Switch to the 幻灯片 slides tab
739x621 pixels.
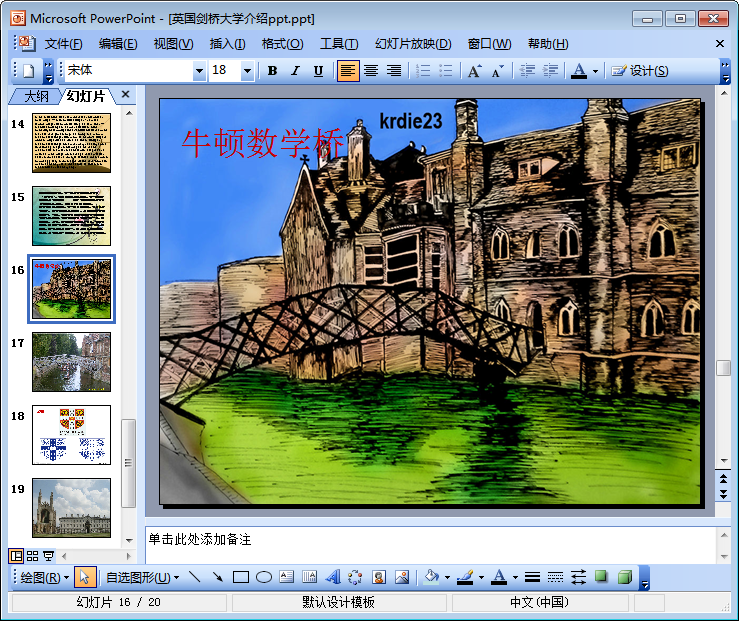[x=85, y=96]
